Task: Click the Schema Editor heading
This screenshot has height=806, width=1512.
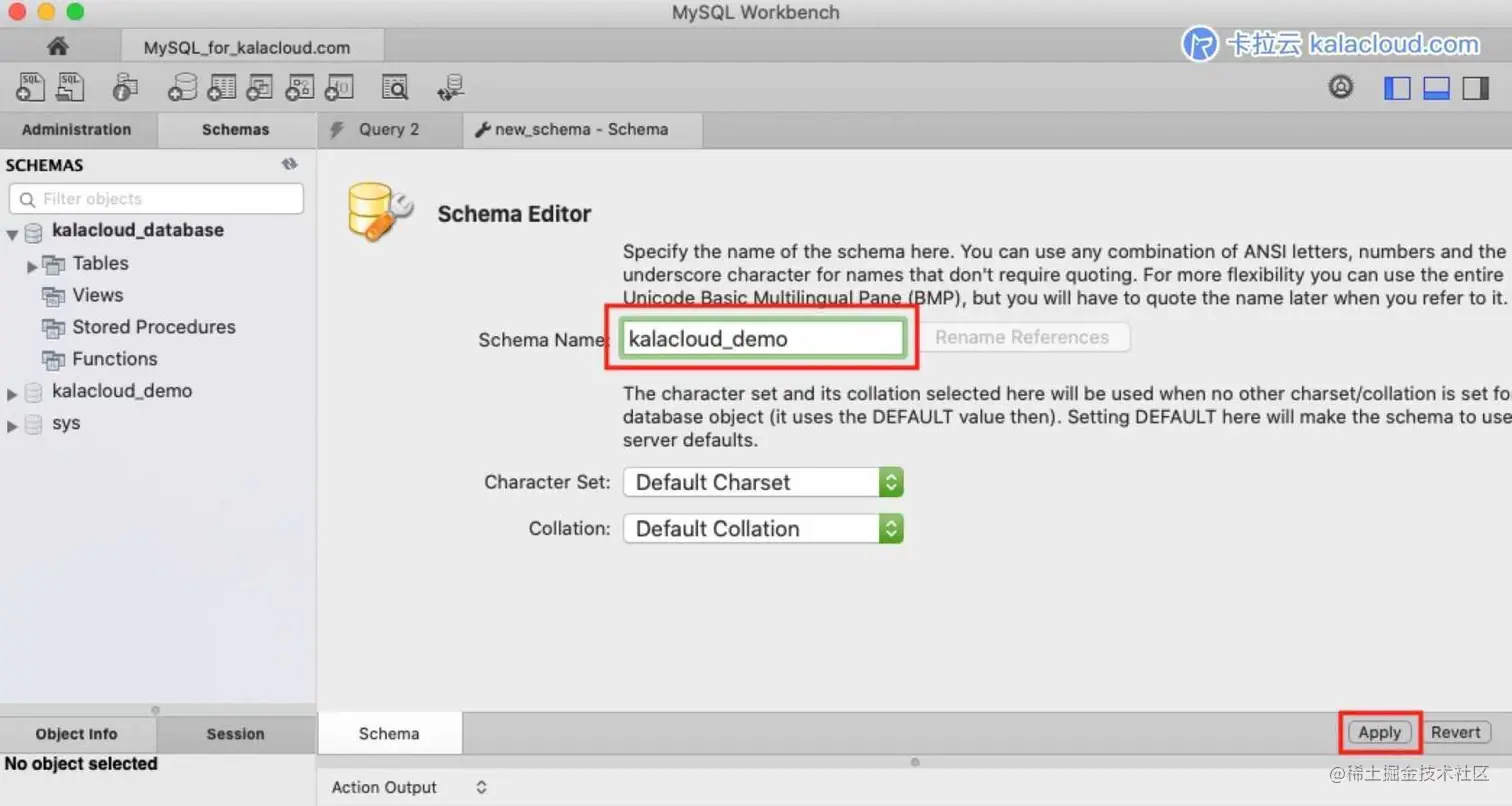Action: (x=514, y=214)
